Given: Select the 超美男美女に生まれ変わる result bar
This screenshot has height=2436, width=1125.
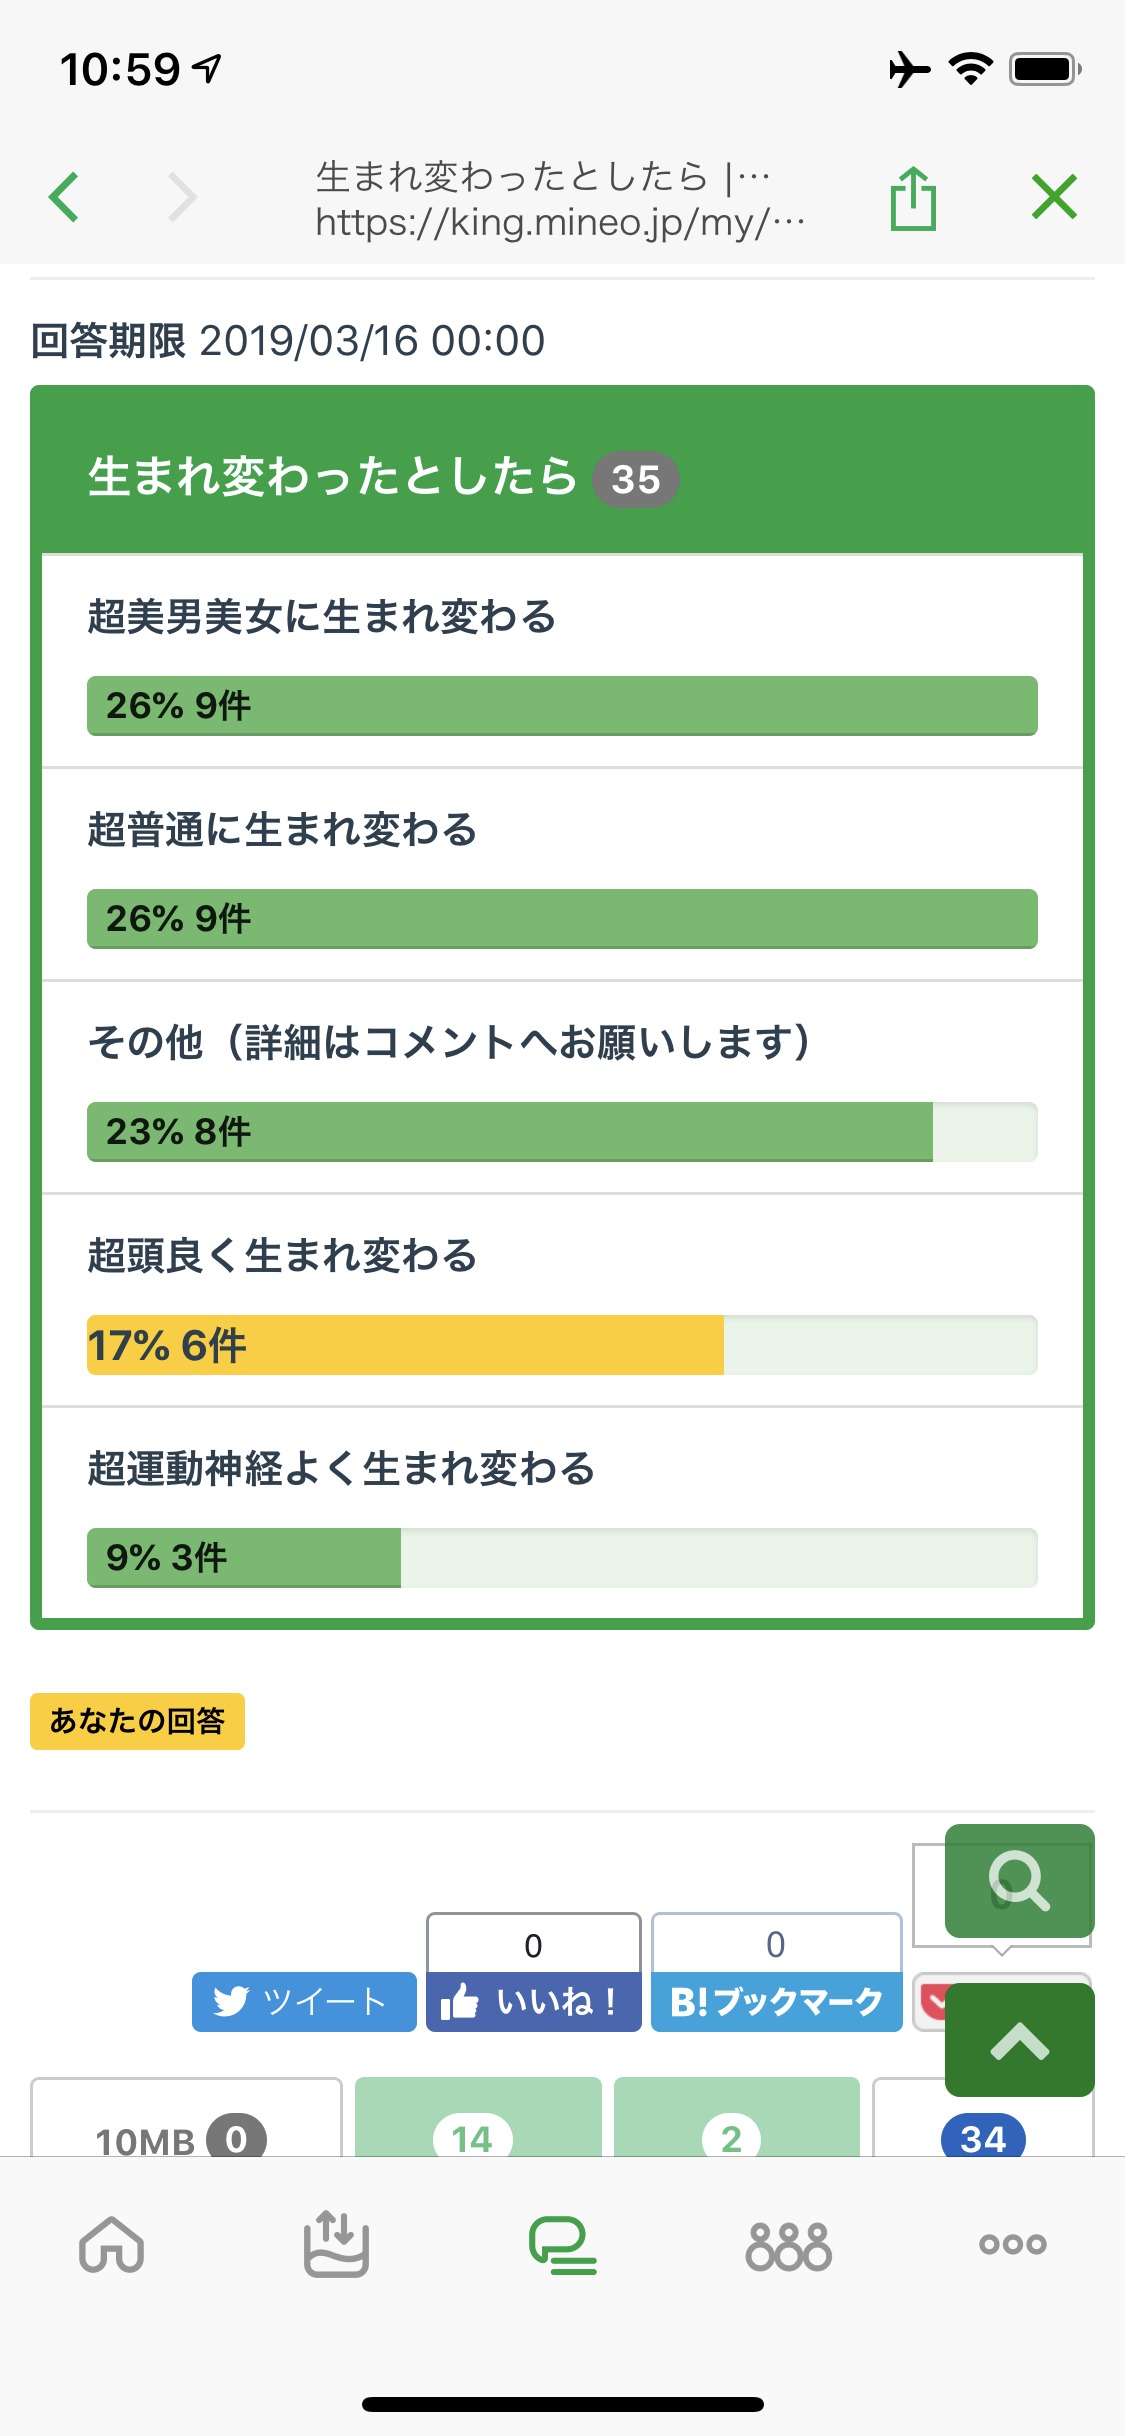Looking at the screenshot, I should [562, 706].
